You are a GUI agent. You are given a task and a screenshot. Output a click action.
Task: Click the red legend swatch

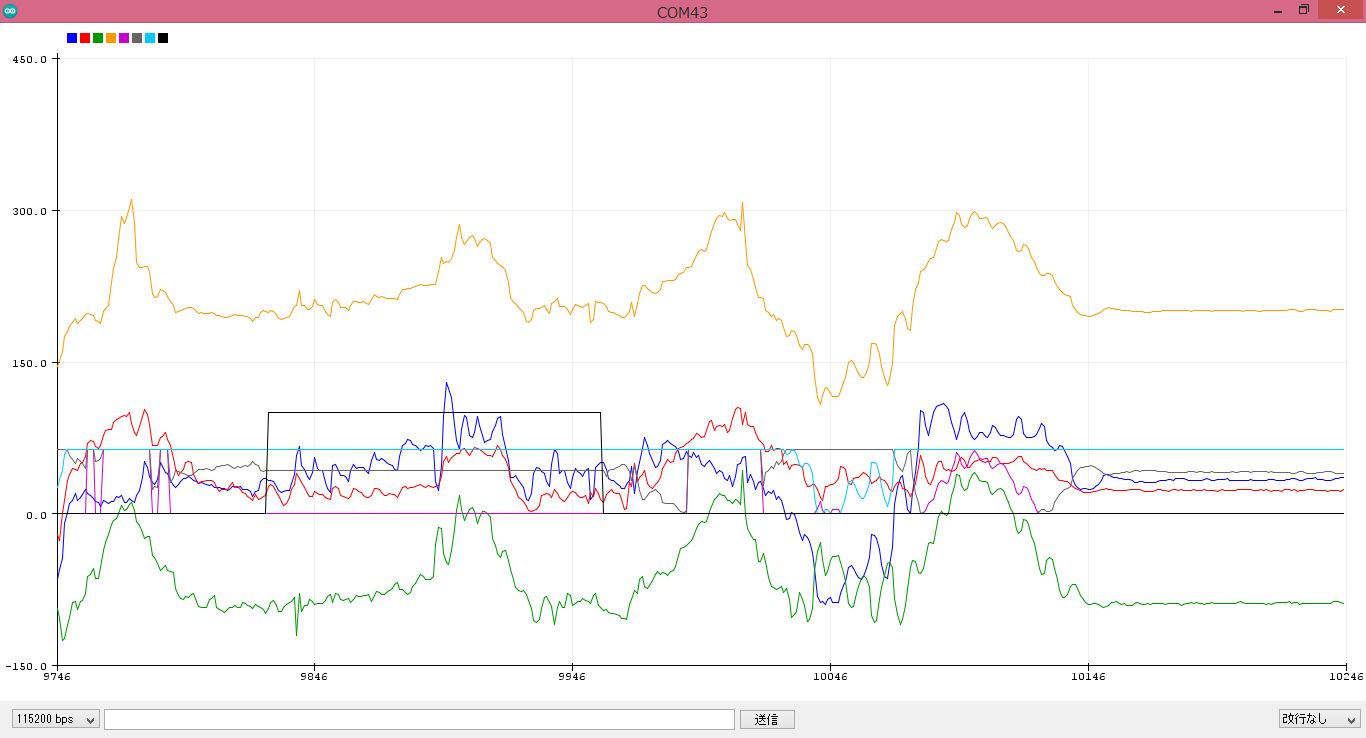(85, 38)
